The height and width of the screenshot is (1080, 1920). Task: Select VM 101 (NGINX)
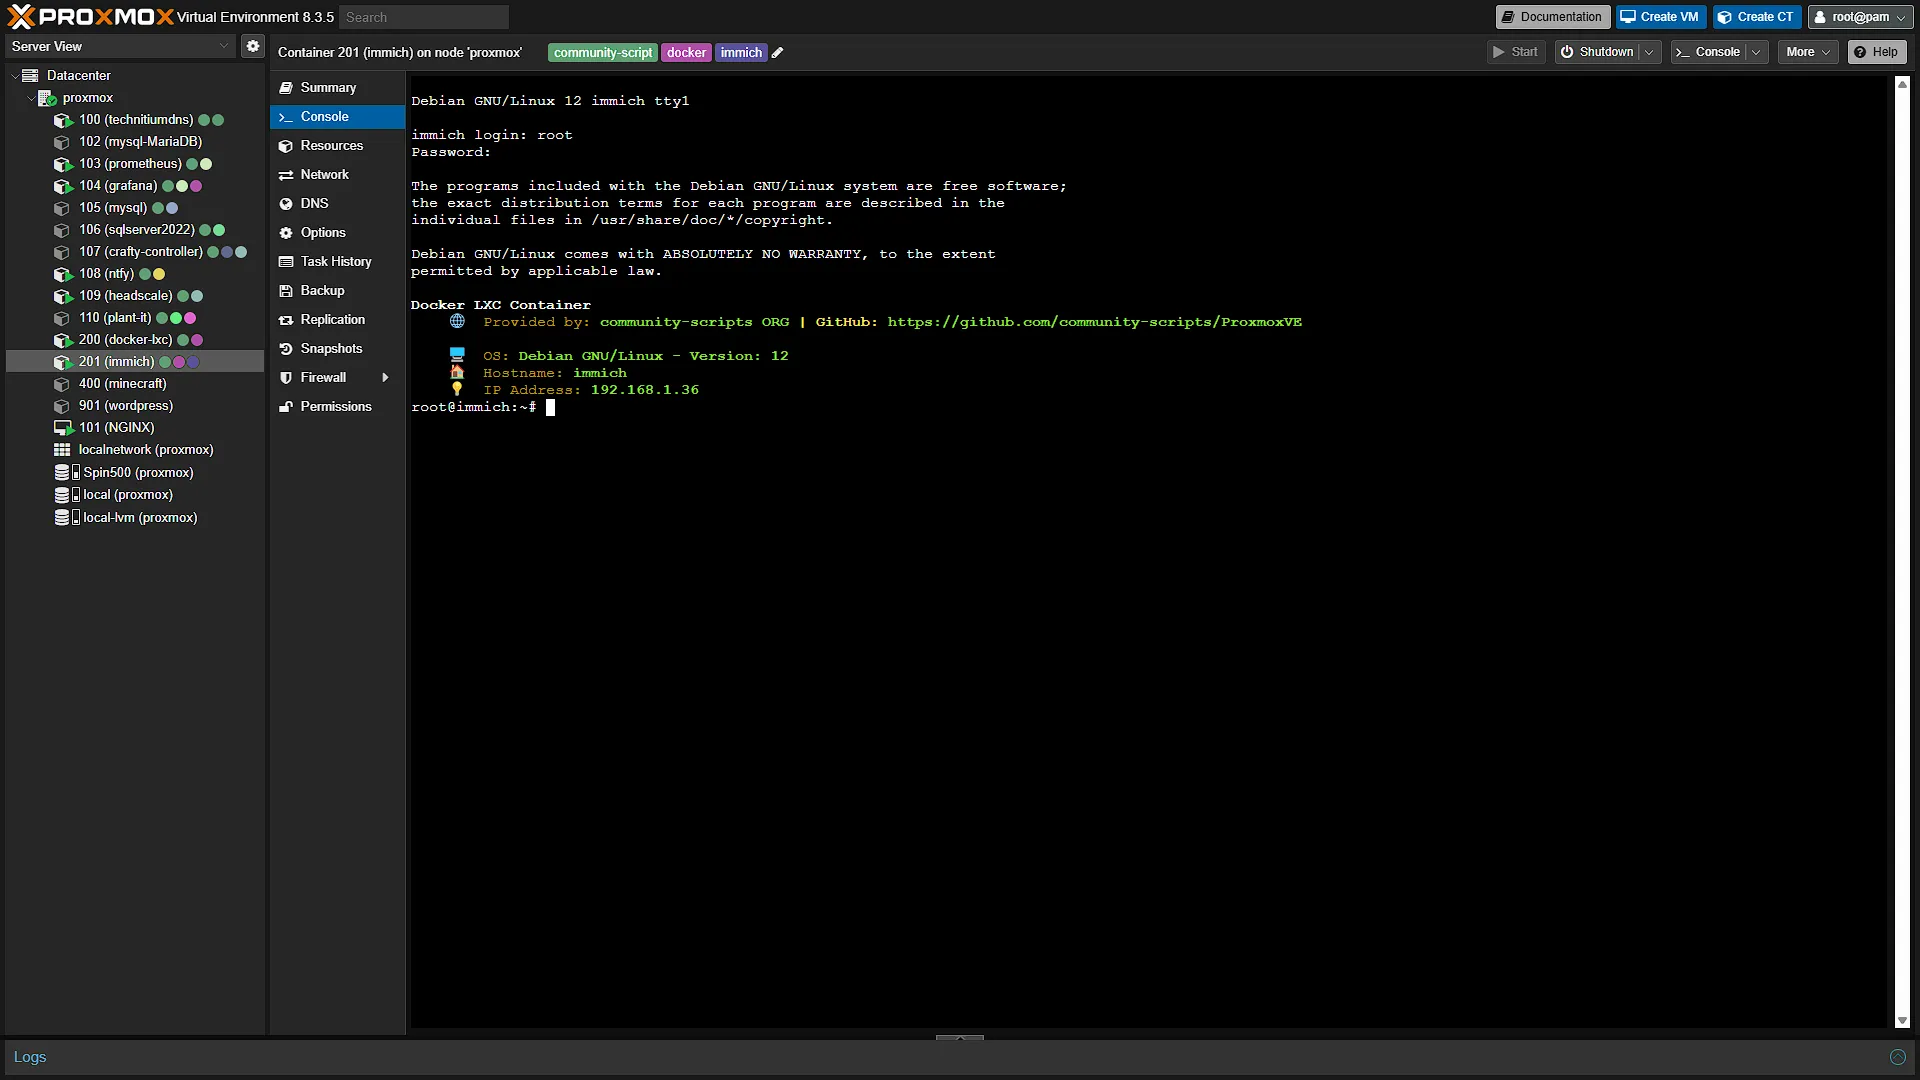[x=117, y=428]
